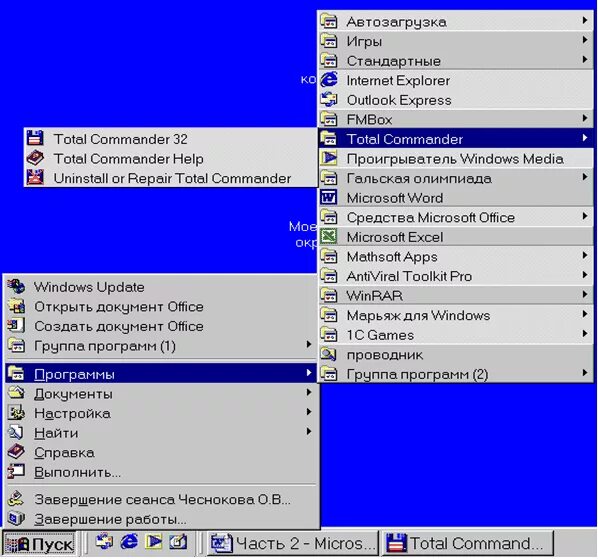The image size is (598, 559).
Task: Launch Total Commander 32 from the submenu
Action: (170, 139)
